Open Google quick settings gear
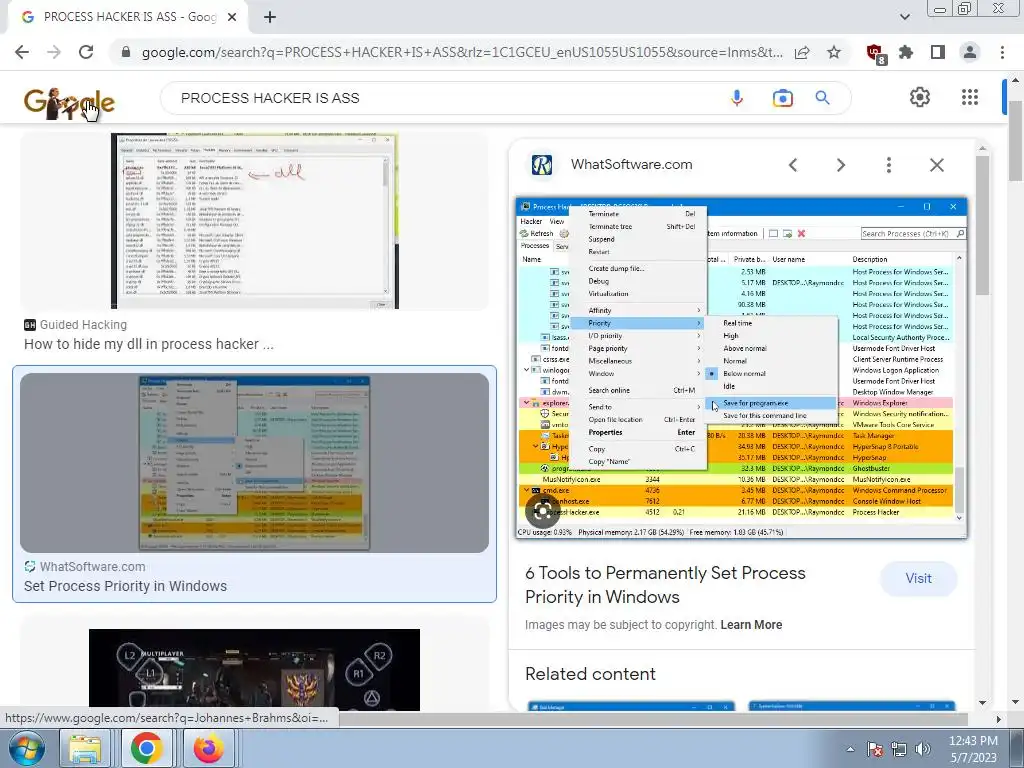1024x768 pixels. [x=920, y=97]
